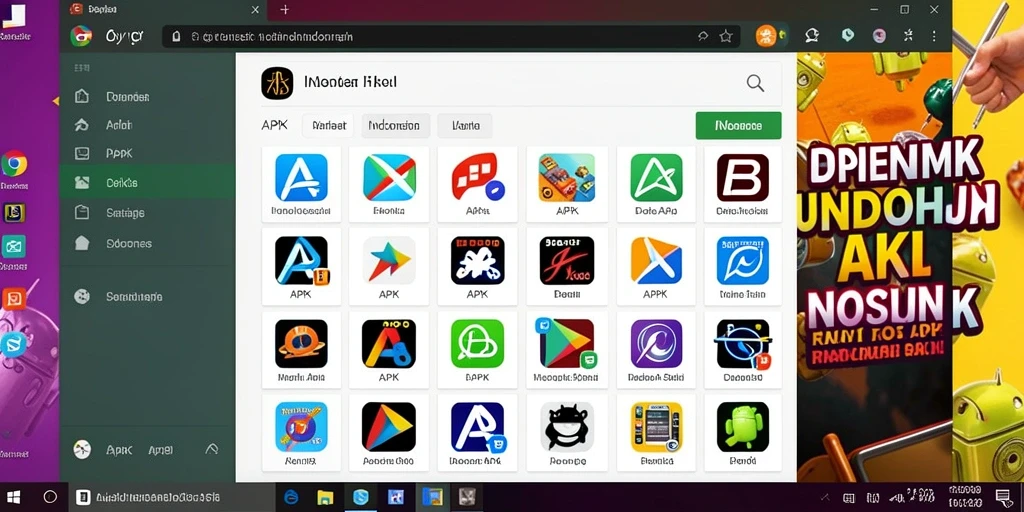
Task: Open the Chrome desktop shortcut
Action: tap(14, 164)
